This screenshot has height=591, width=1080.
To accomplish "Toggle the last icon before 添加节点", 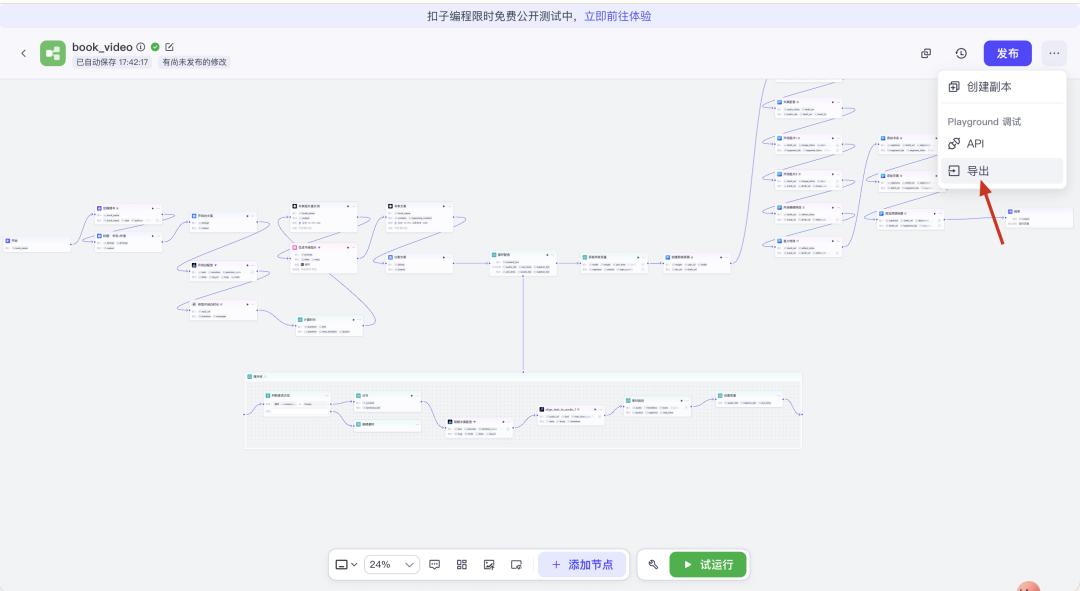I will tap(514, 563).
